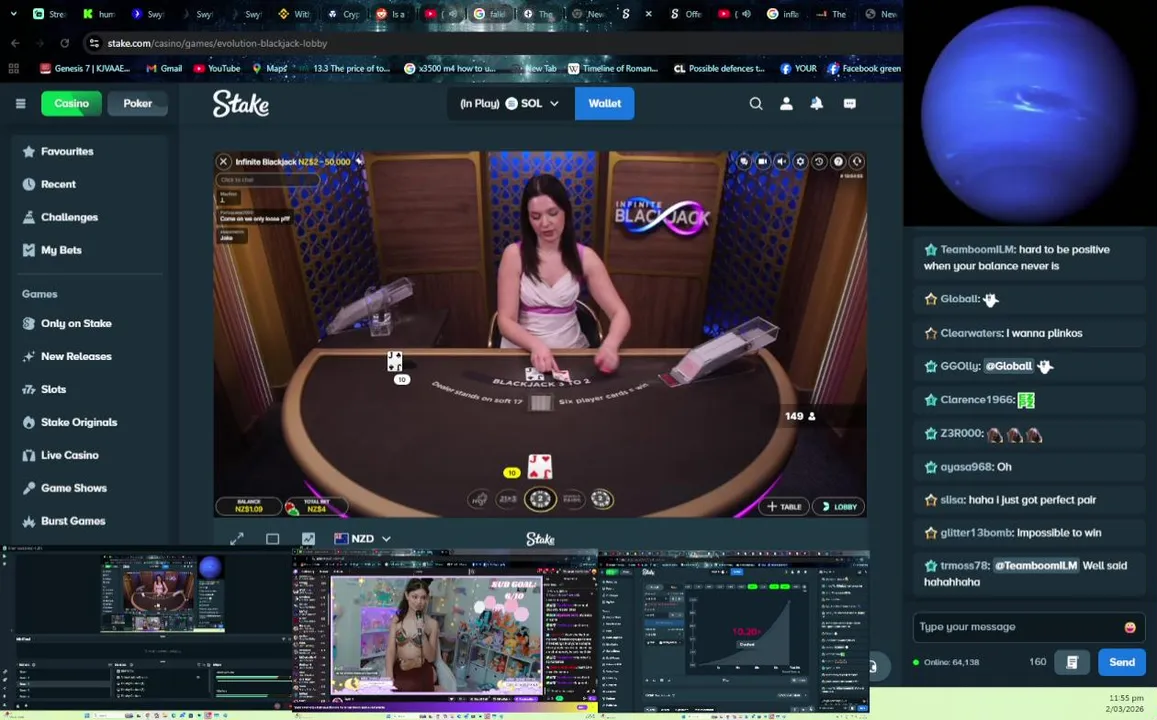The height and width of the screenshot is (720, 1157).
Task: Click the @Globall mention tag
Action: point(1008,366)
